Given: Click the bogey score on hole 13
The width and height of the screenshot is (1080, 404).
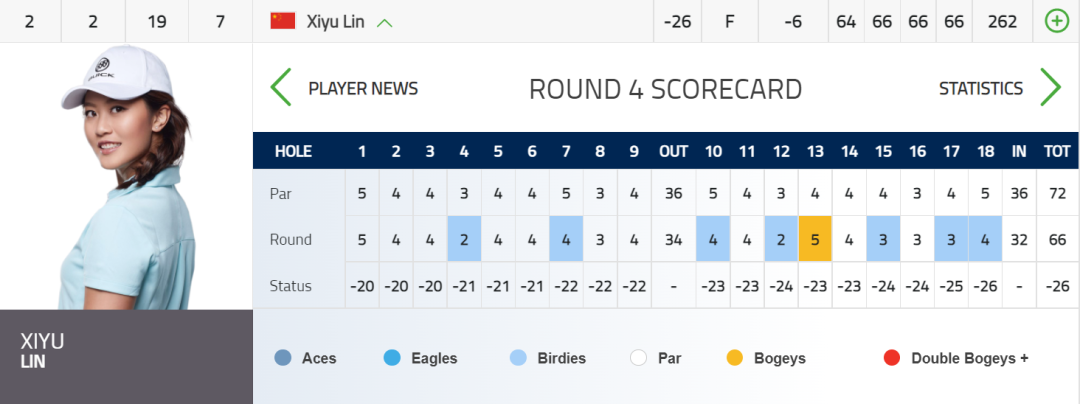Looking at the screenshot, I should tap(815, 240).
